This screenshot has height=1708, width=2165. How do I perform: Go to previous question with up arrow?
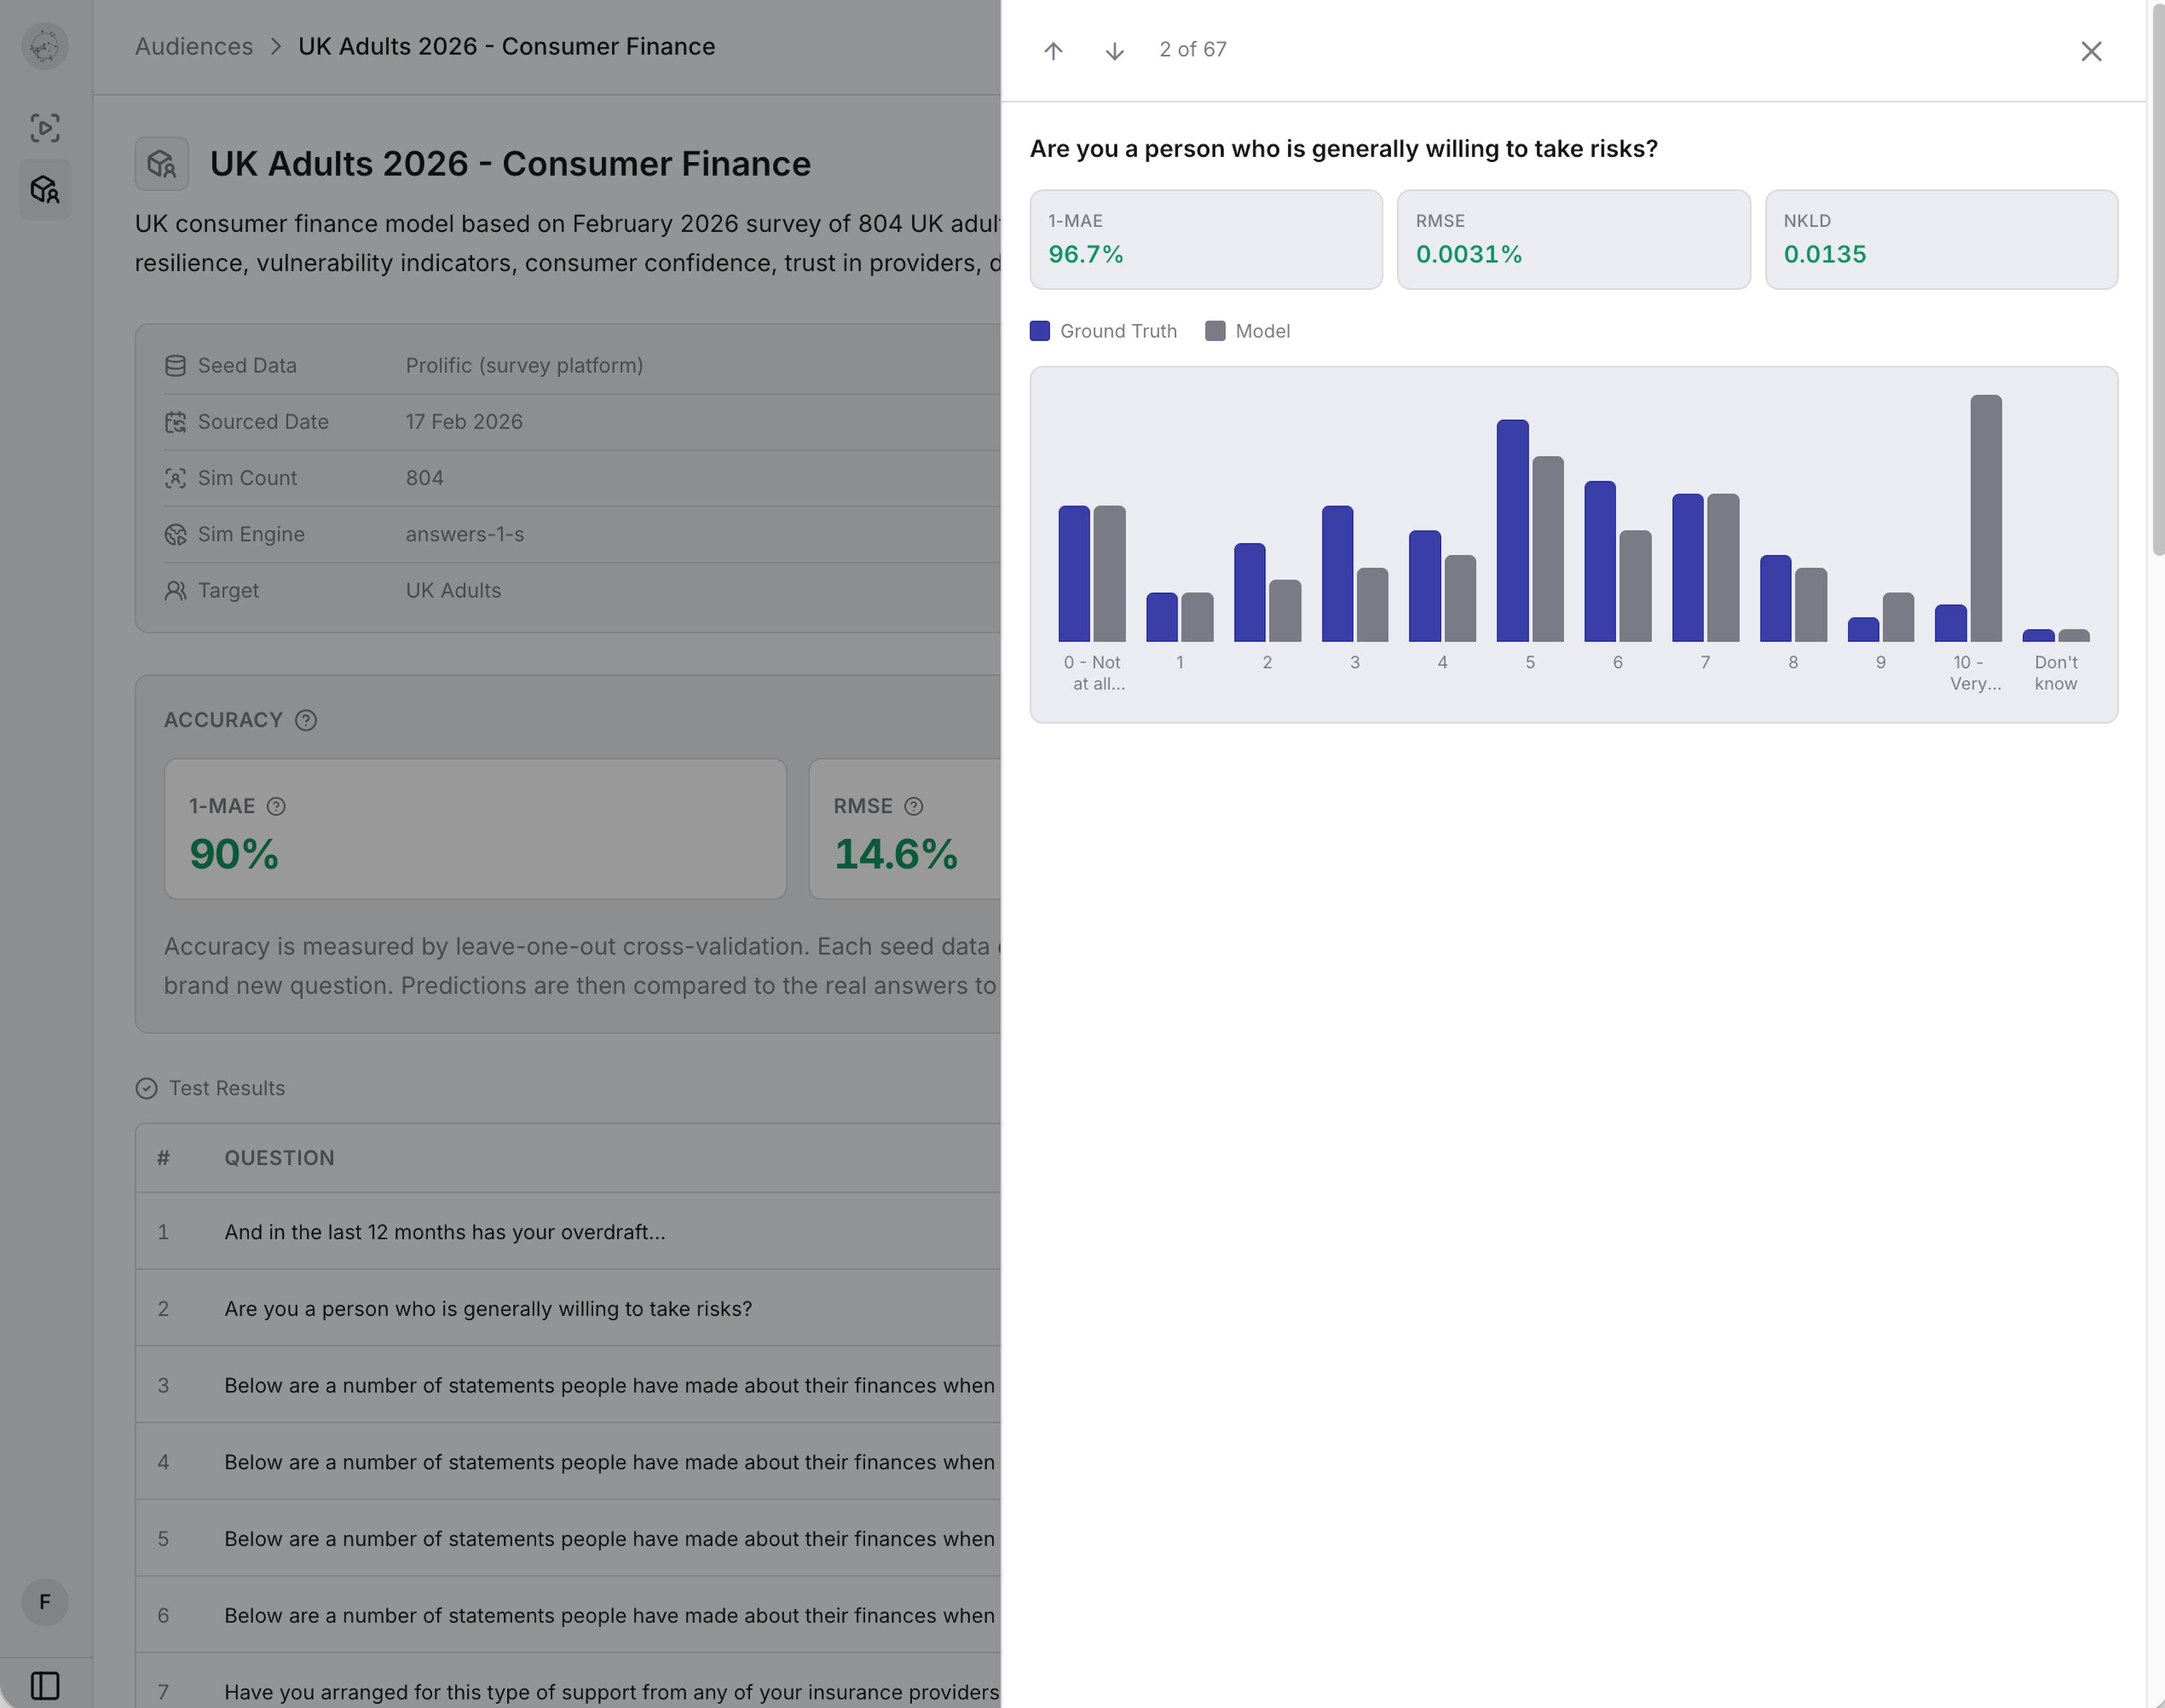point(1053,51)
